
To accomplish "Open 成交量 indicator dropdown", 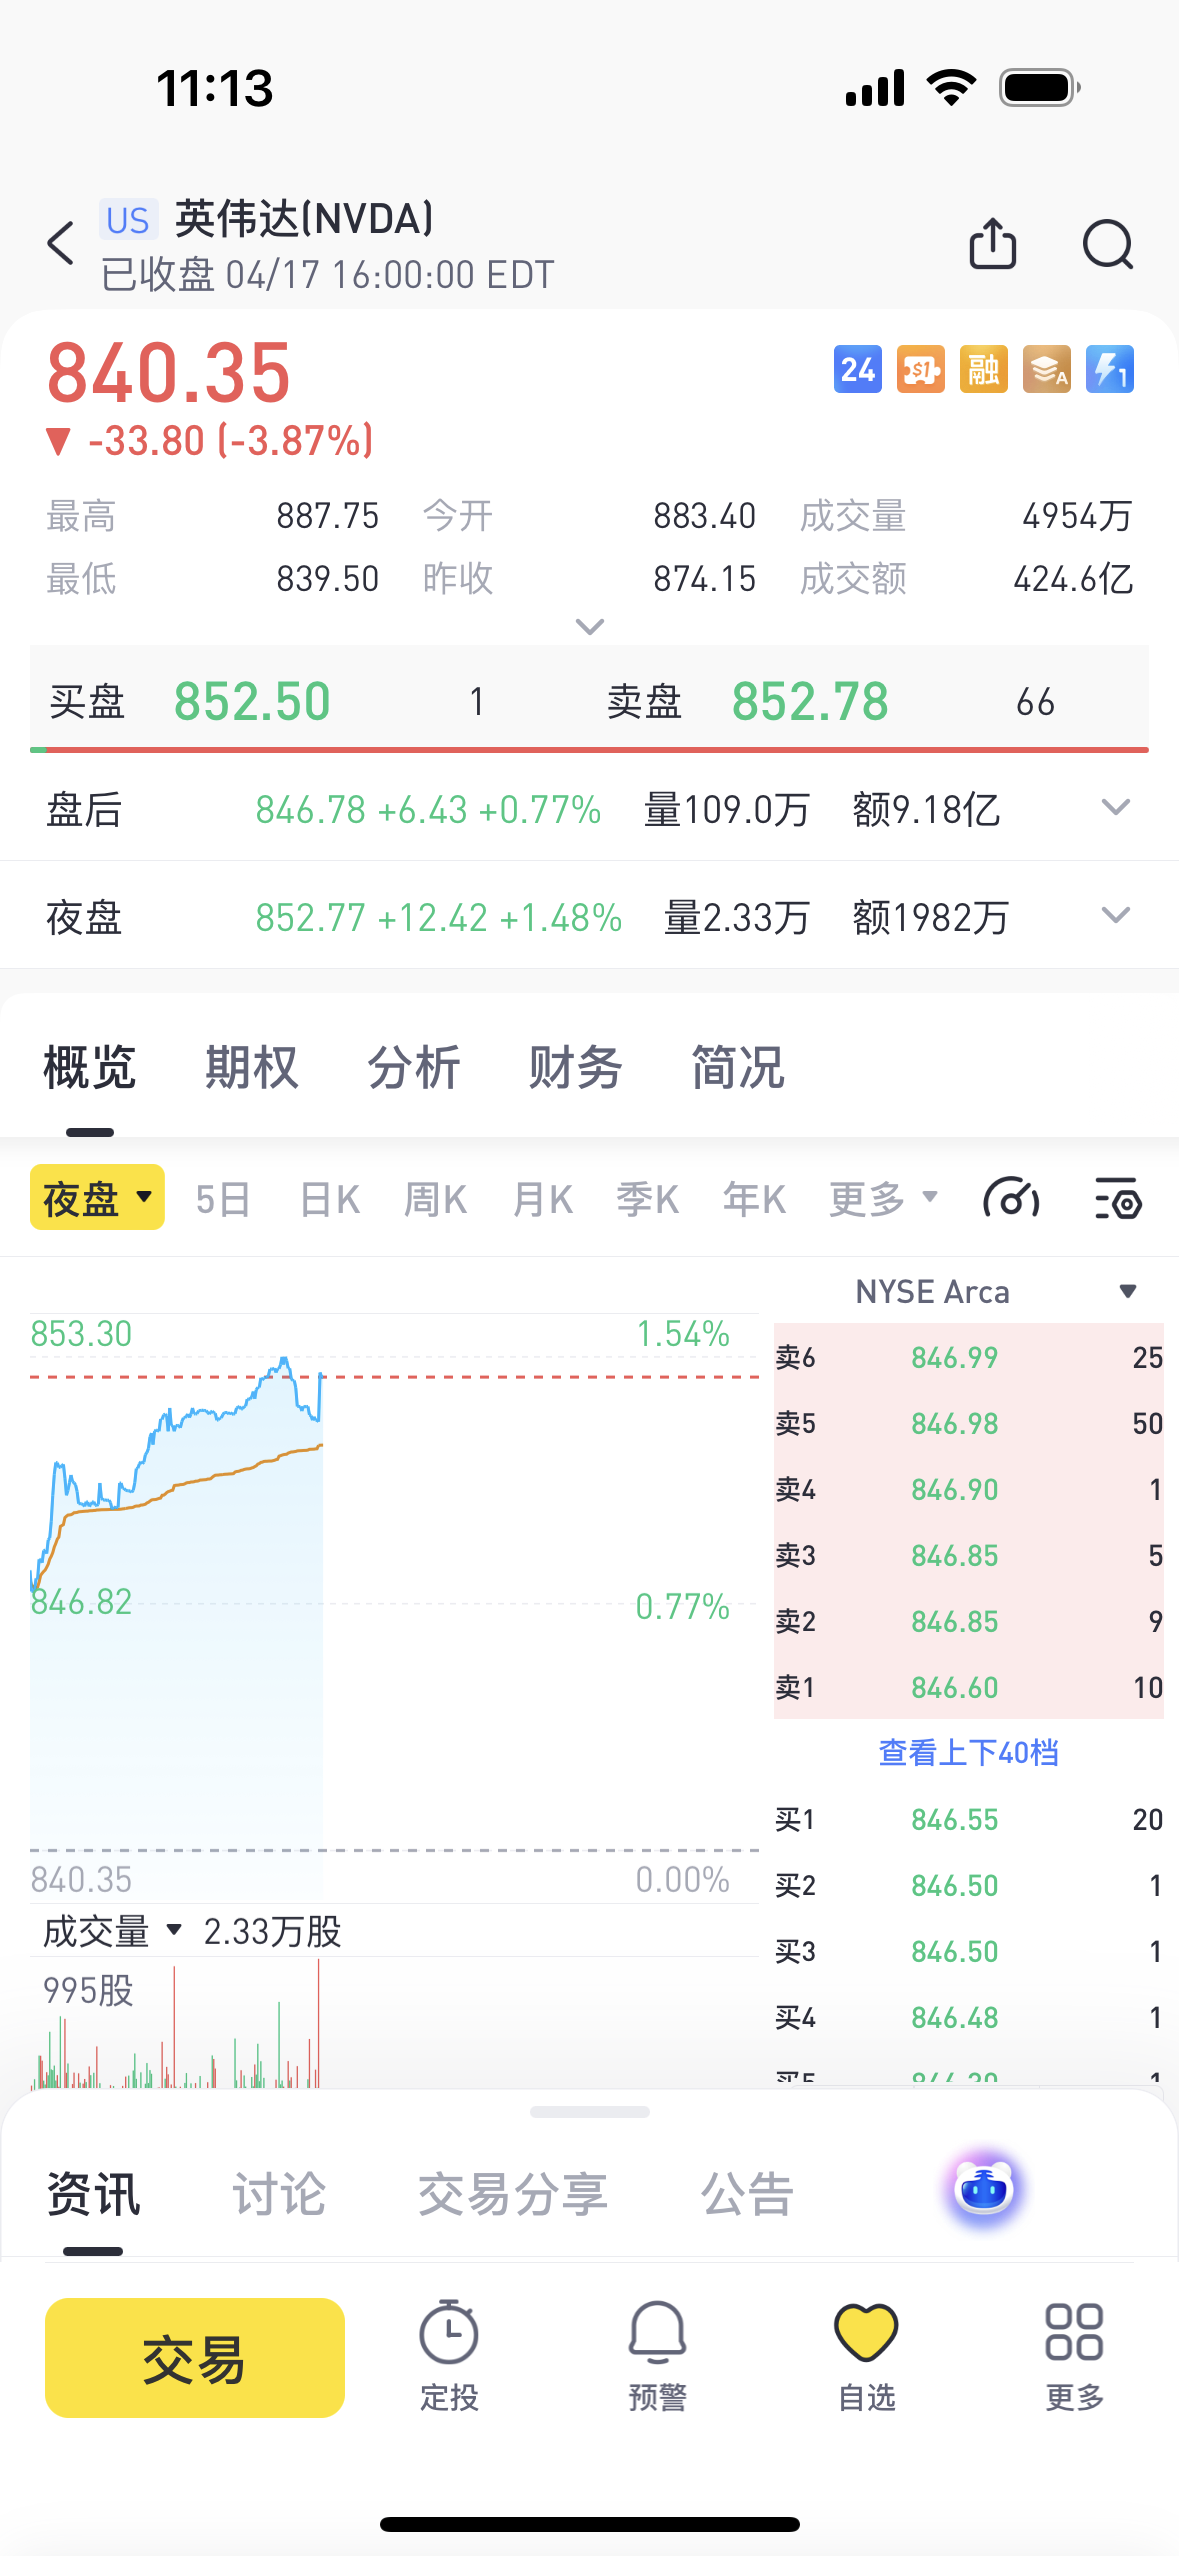I will coord(112,1931).
